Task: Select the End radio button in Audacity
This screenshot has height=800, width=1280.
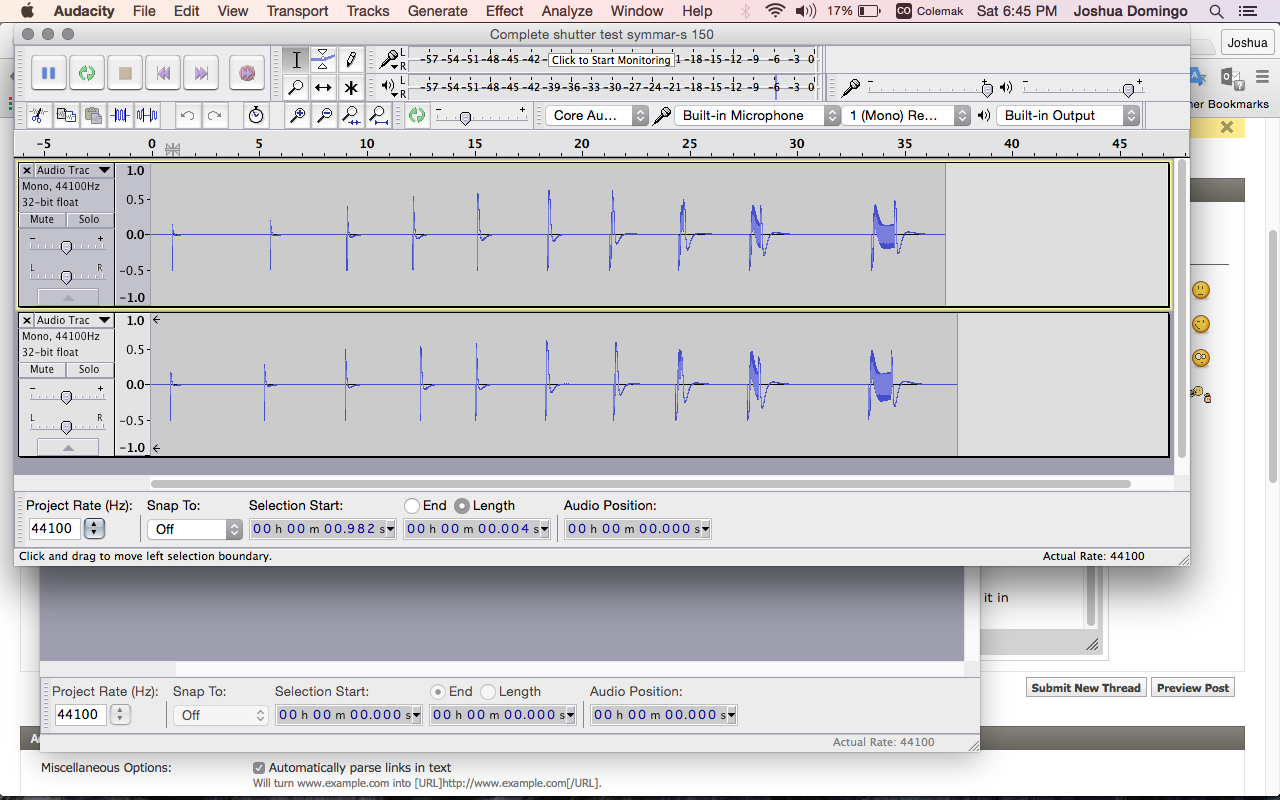Action: click(412, 506)
